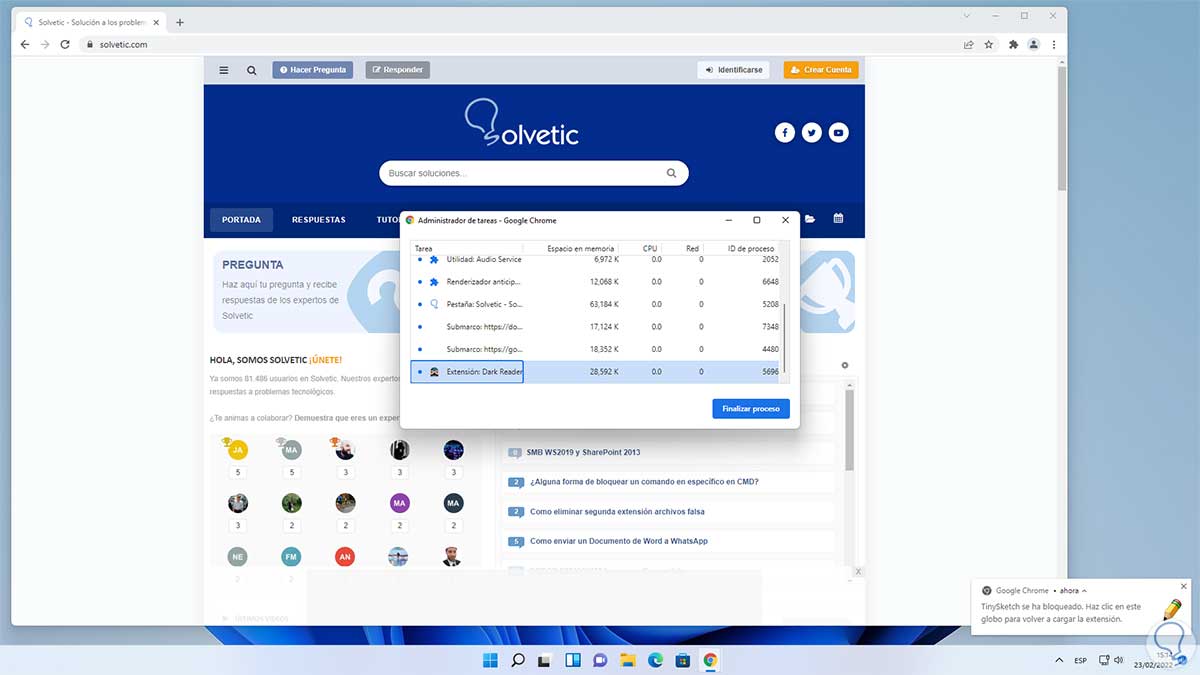Click the calendar icon in Solvetic nav bar
The height and width of the screenshot is (675, 1200).
838,219
